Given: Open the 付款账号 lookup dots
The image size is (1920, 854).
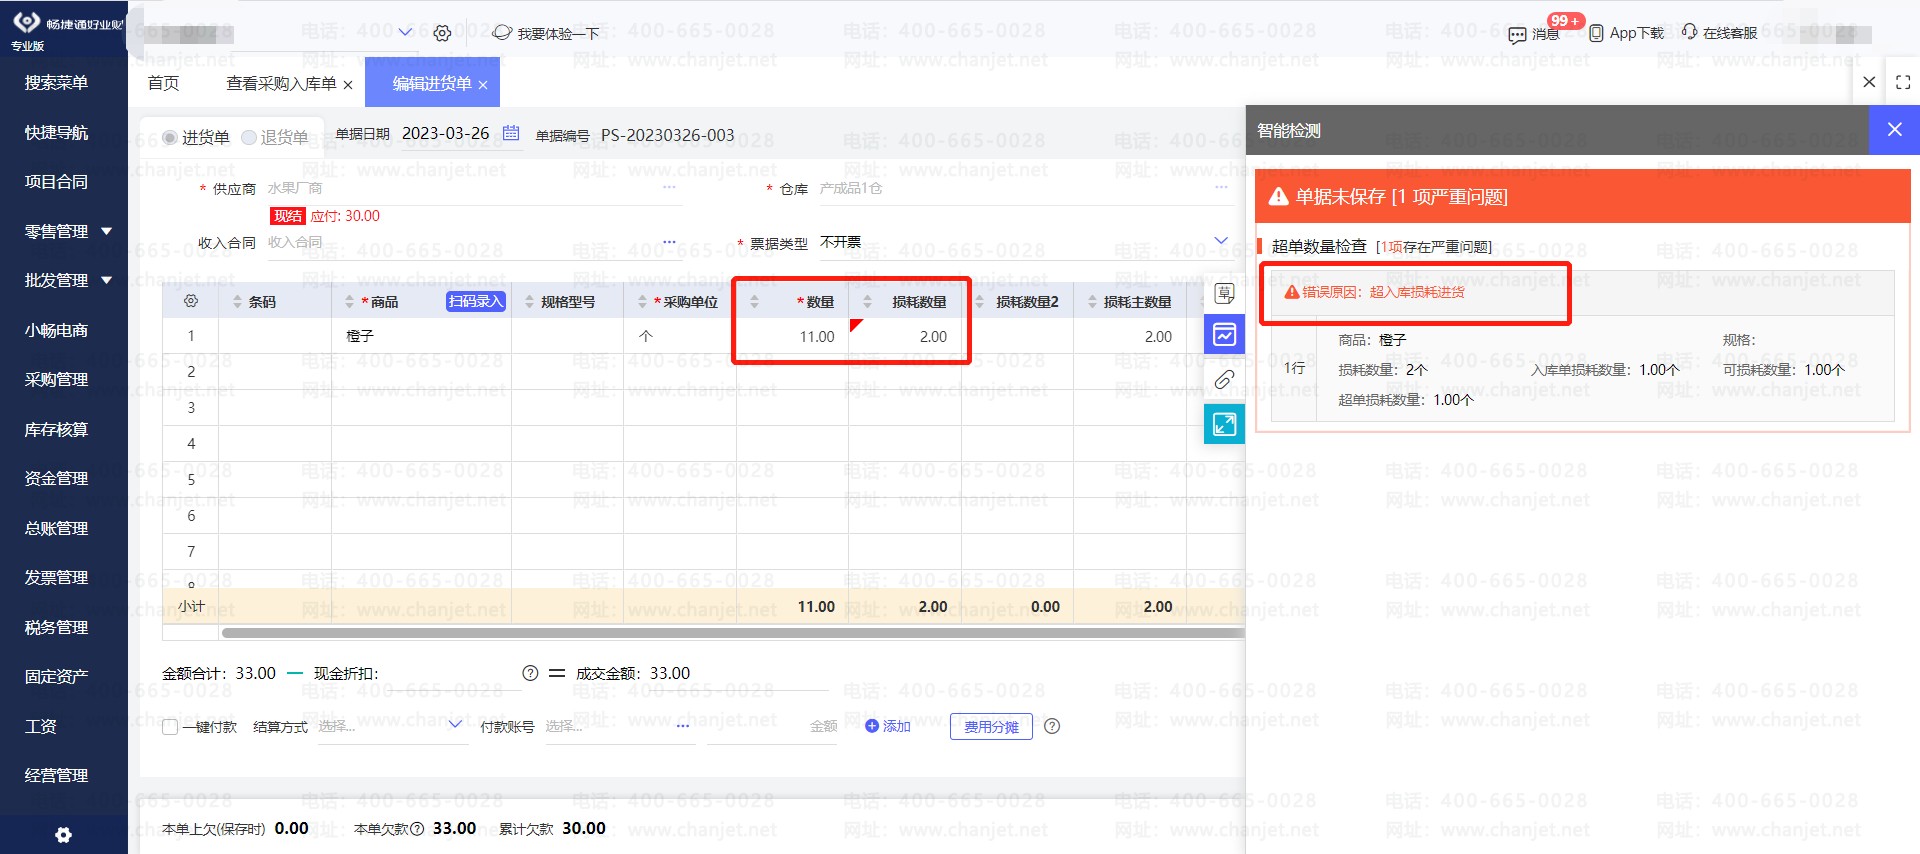Looking at the screenshot, I should pos(683,726).
